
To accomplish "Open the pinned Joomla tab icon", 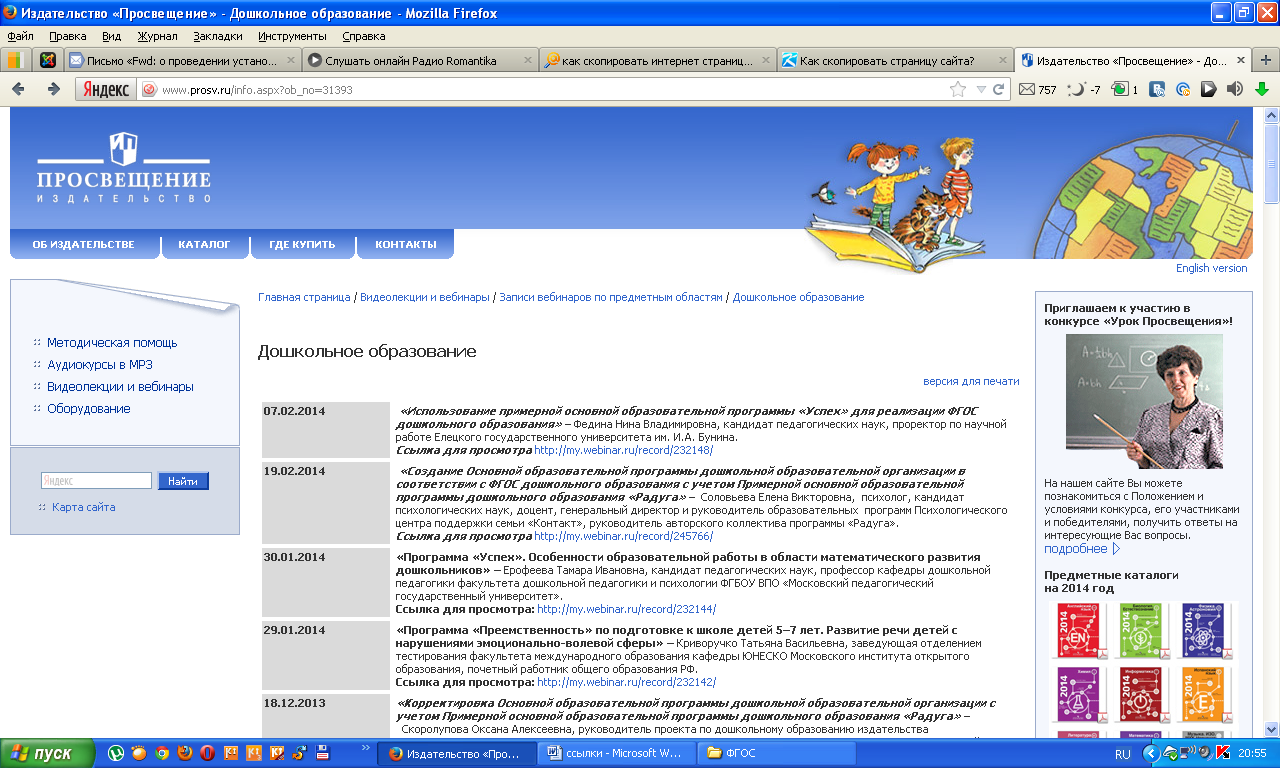I will click(x=47, y=60).
